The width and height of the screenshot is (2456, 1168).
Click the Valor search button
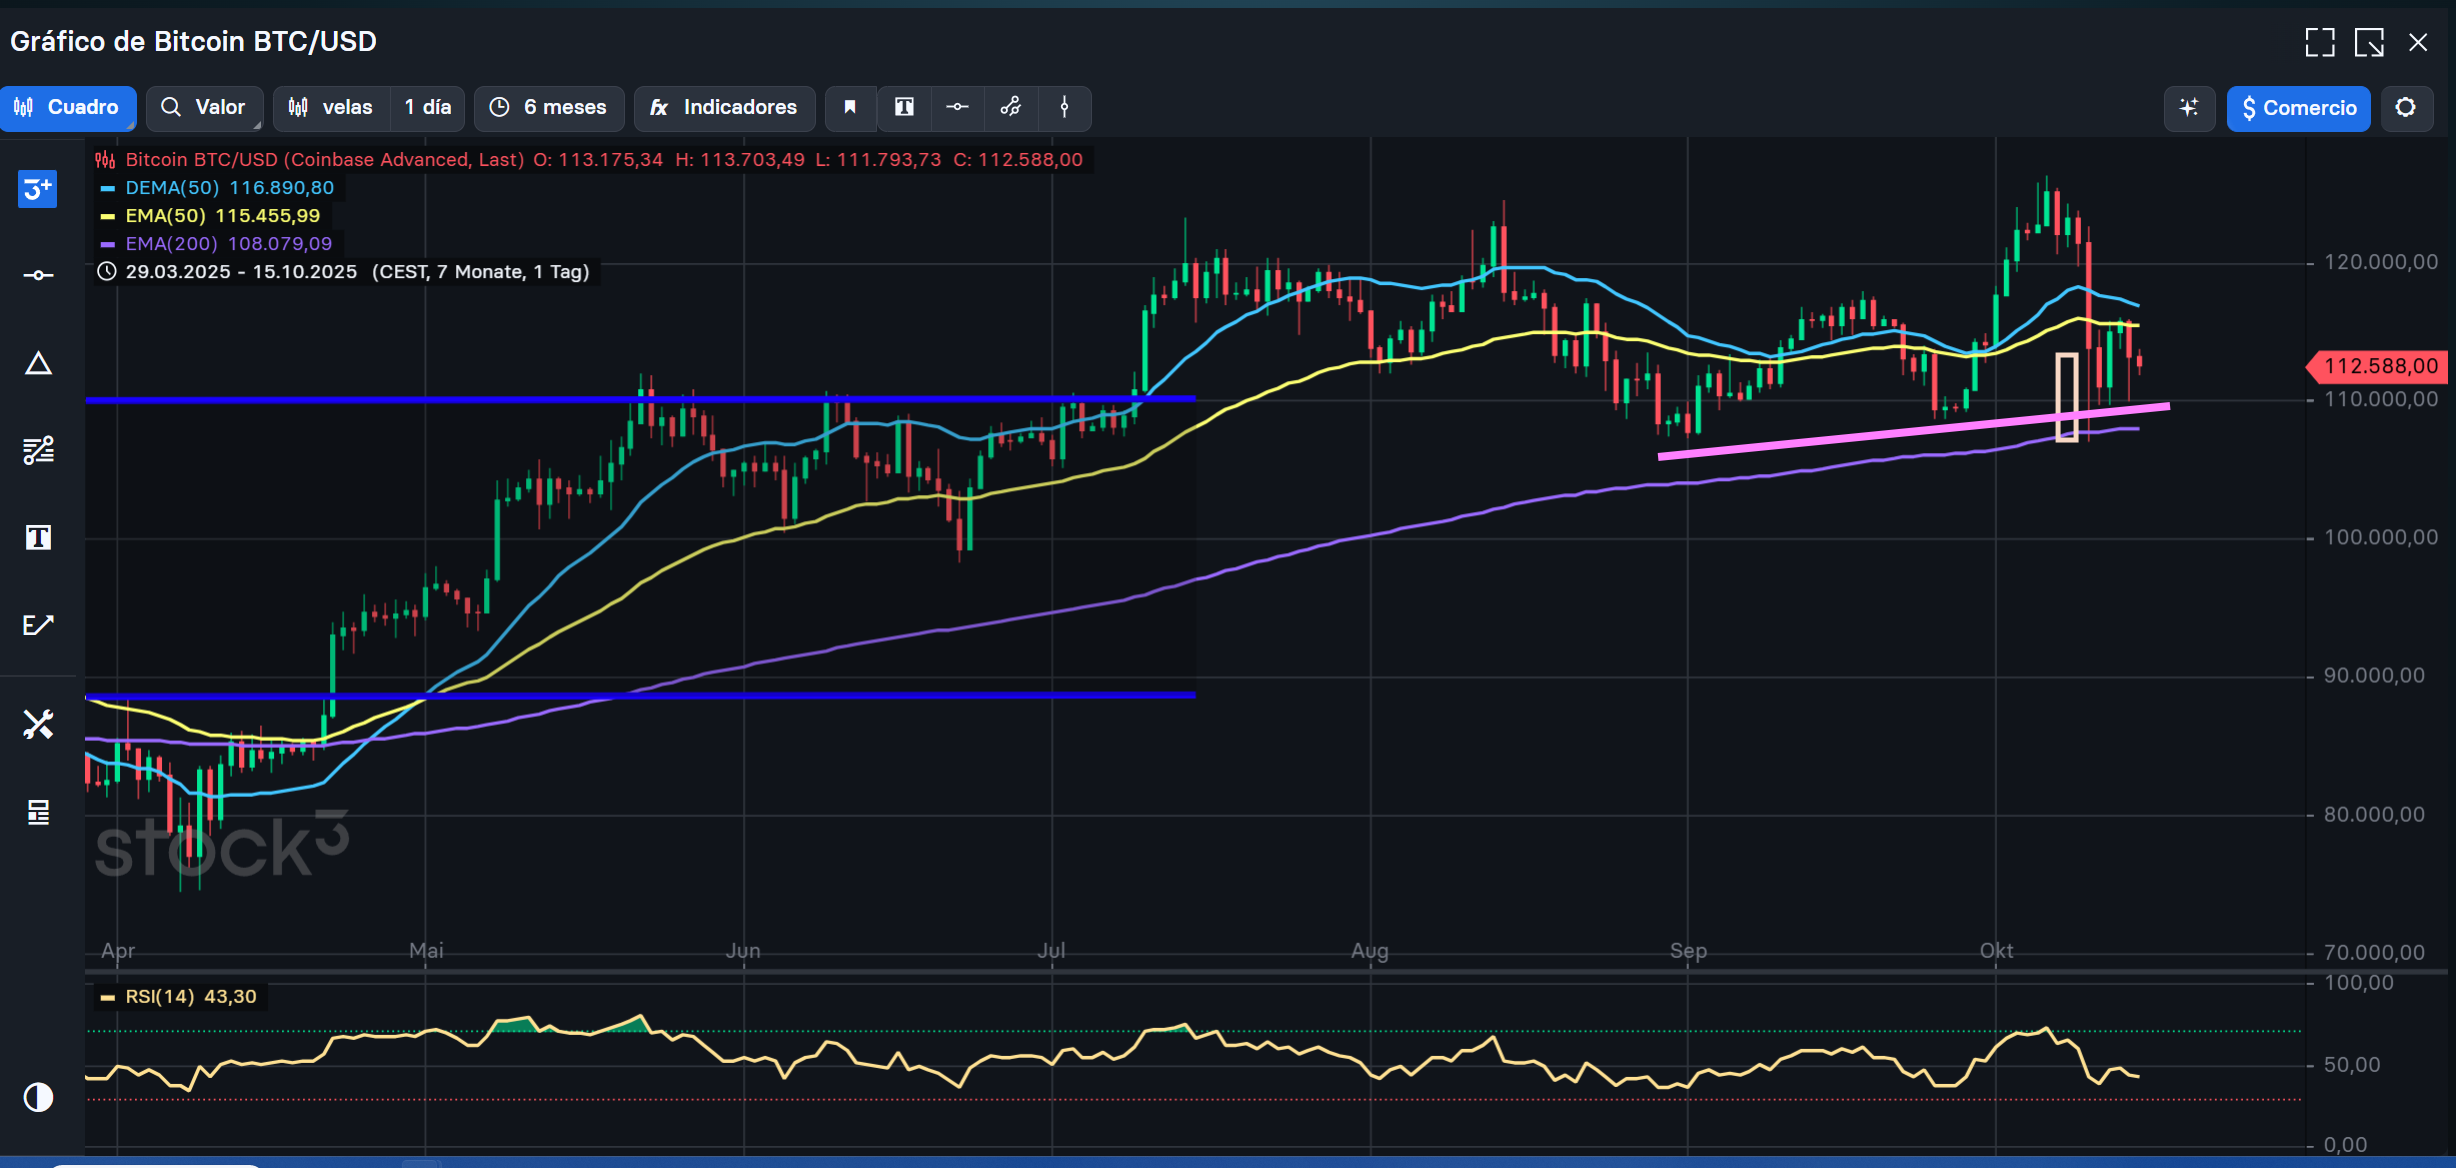pos(204,108)
